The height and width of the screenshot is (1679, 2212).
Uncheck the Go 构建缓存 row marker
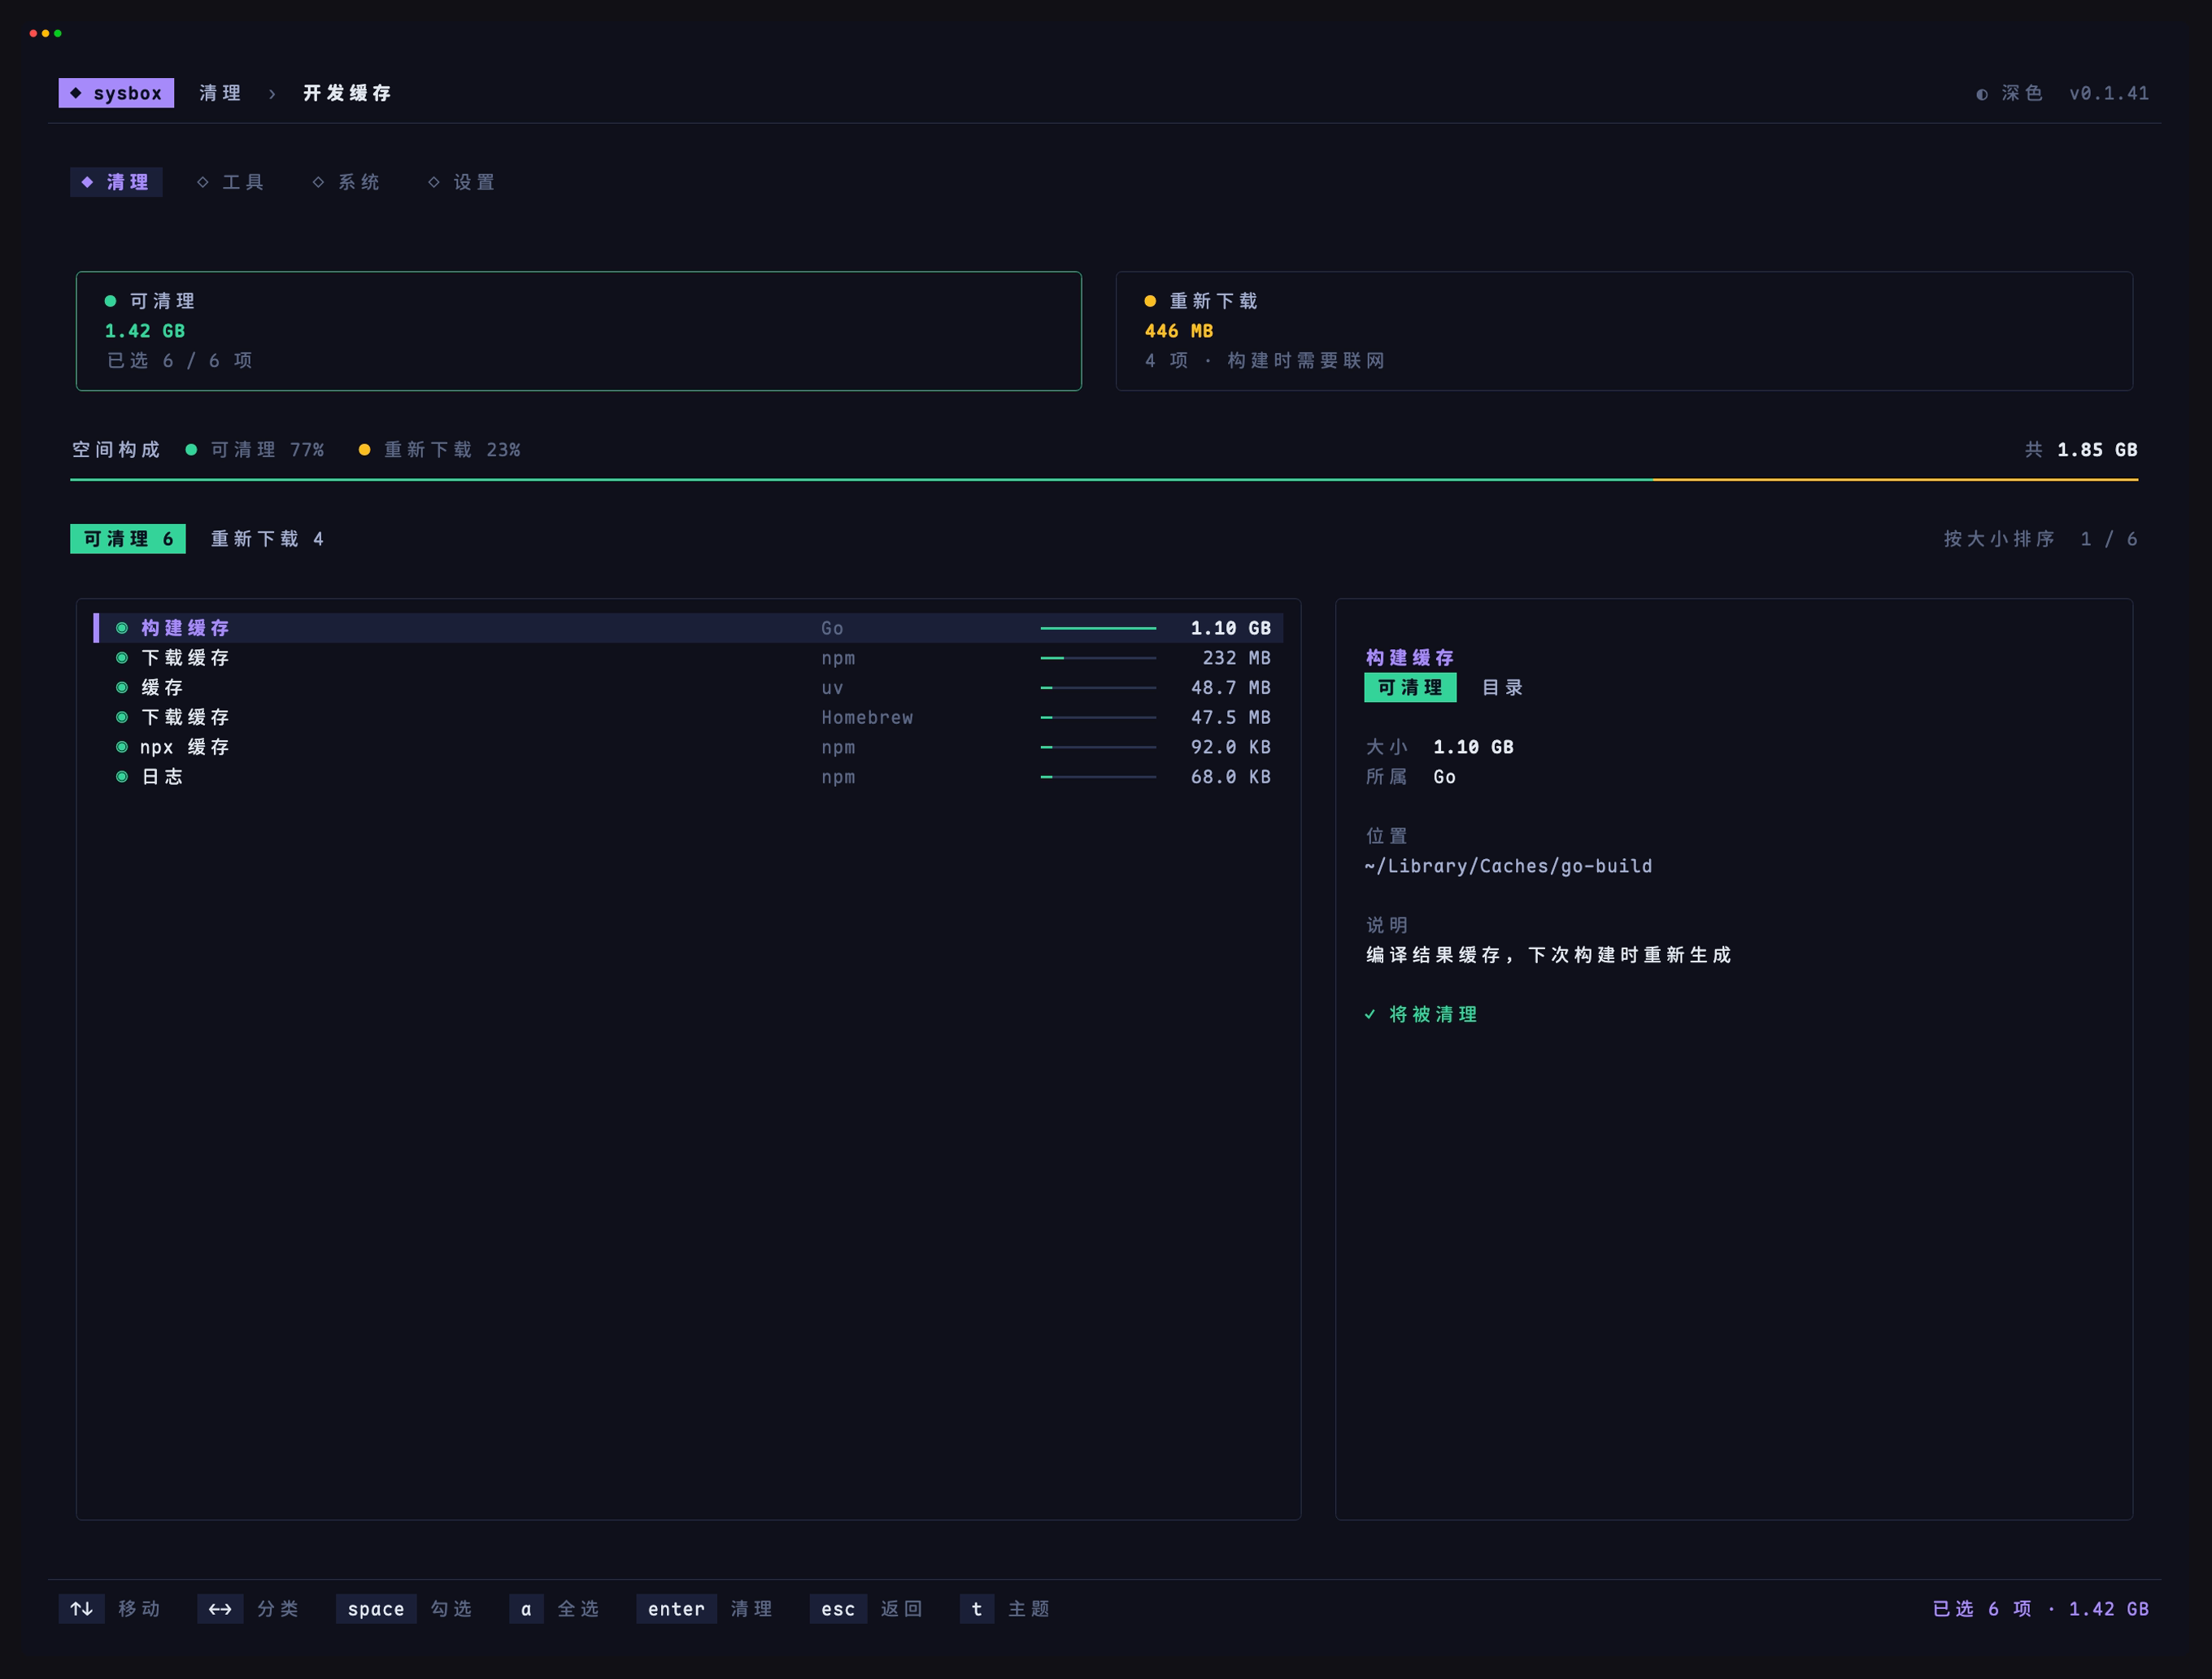coord(122,628)
